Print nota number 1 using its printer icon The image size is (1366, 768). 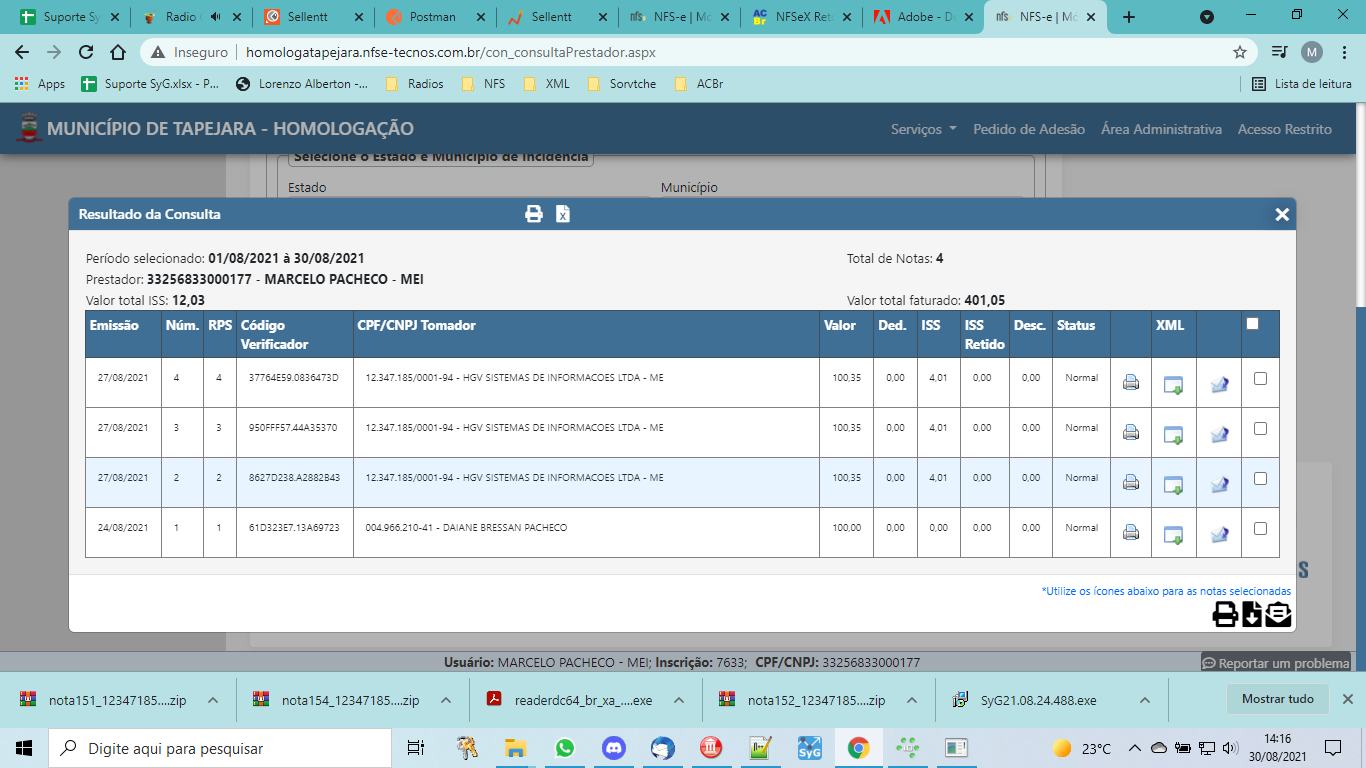click(1131, 532)
